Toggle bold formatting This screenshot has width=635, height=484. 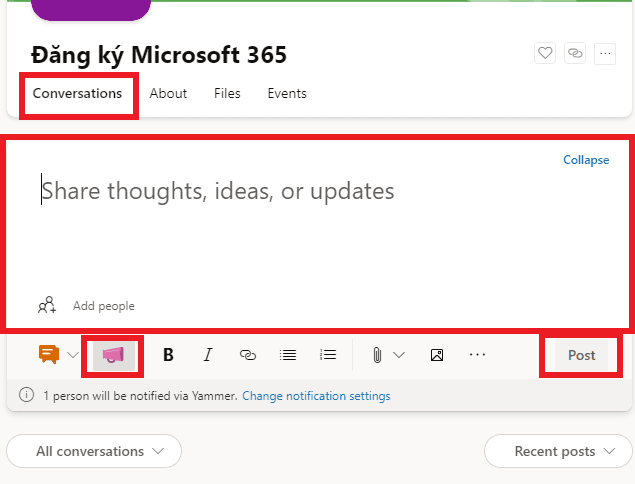[168, 355]
